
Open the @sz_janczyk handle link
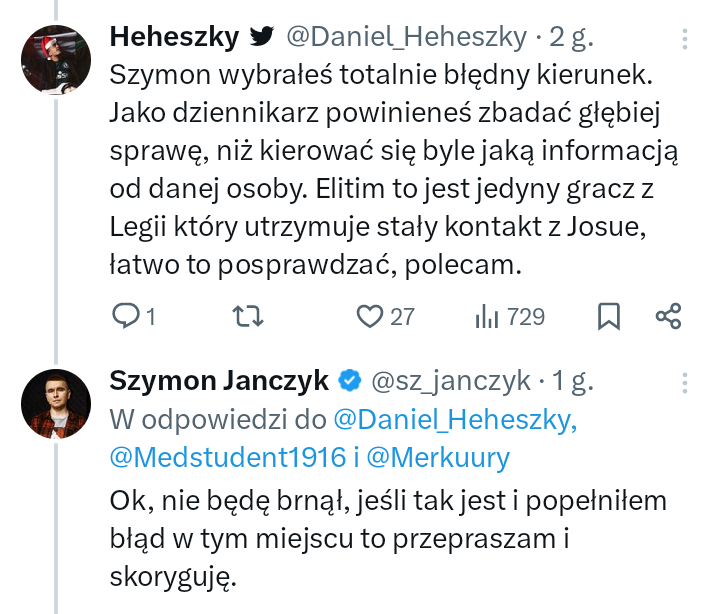(x=451, y=380)
